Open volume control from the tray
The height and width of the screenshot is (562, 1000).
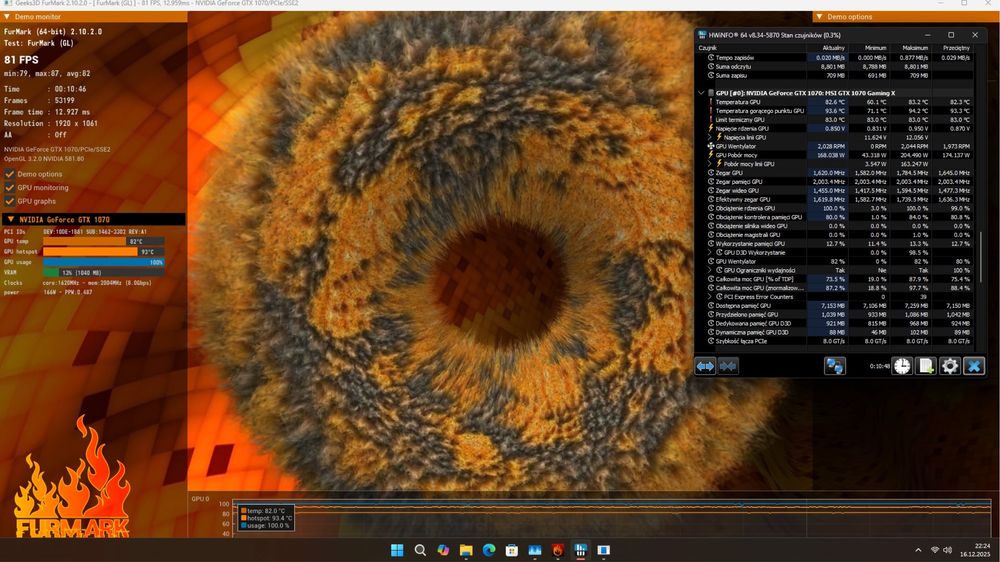coord(947,550)
